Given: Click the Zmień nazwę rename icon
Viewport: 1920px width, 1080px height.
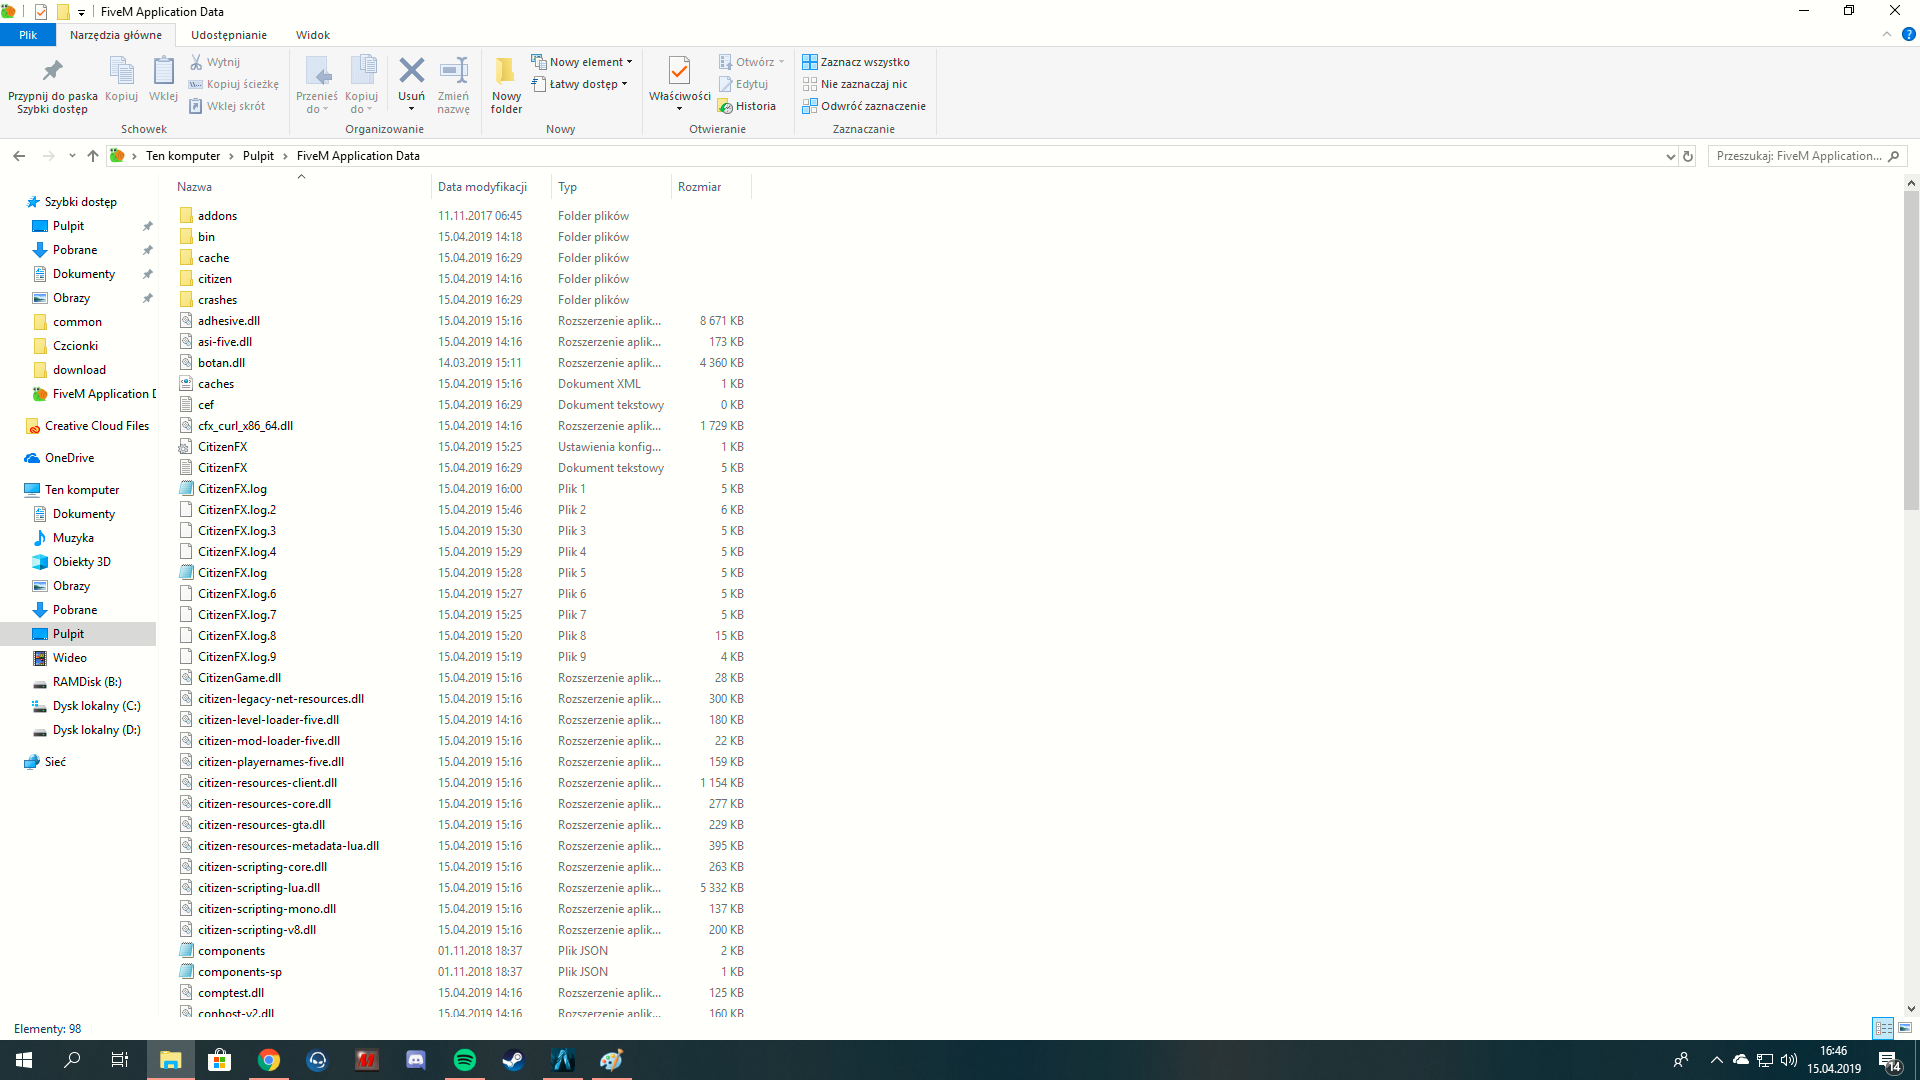Looking at the screenshot, I should [x=453, y=72].
